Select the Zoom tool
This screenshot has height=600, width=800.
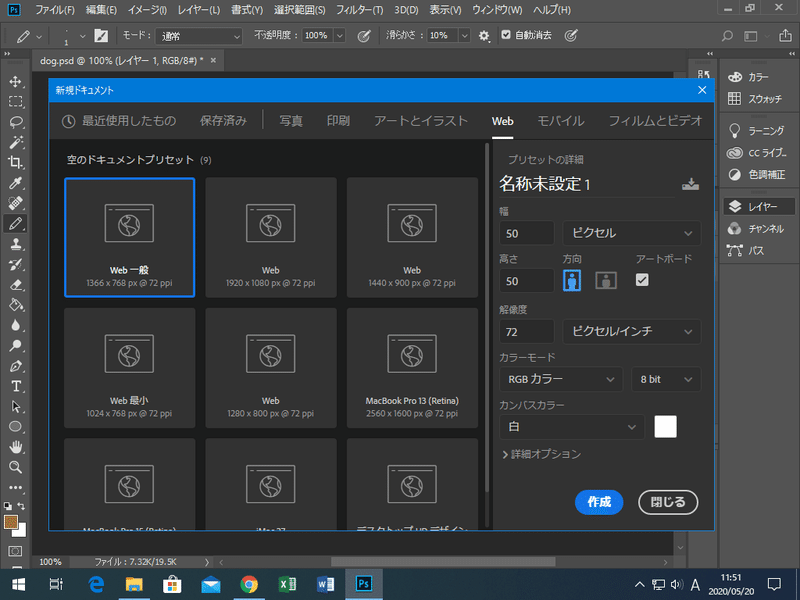point(15,467)
